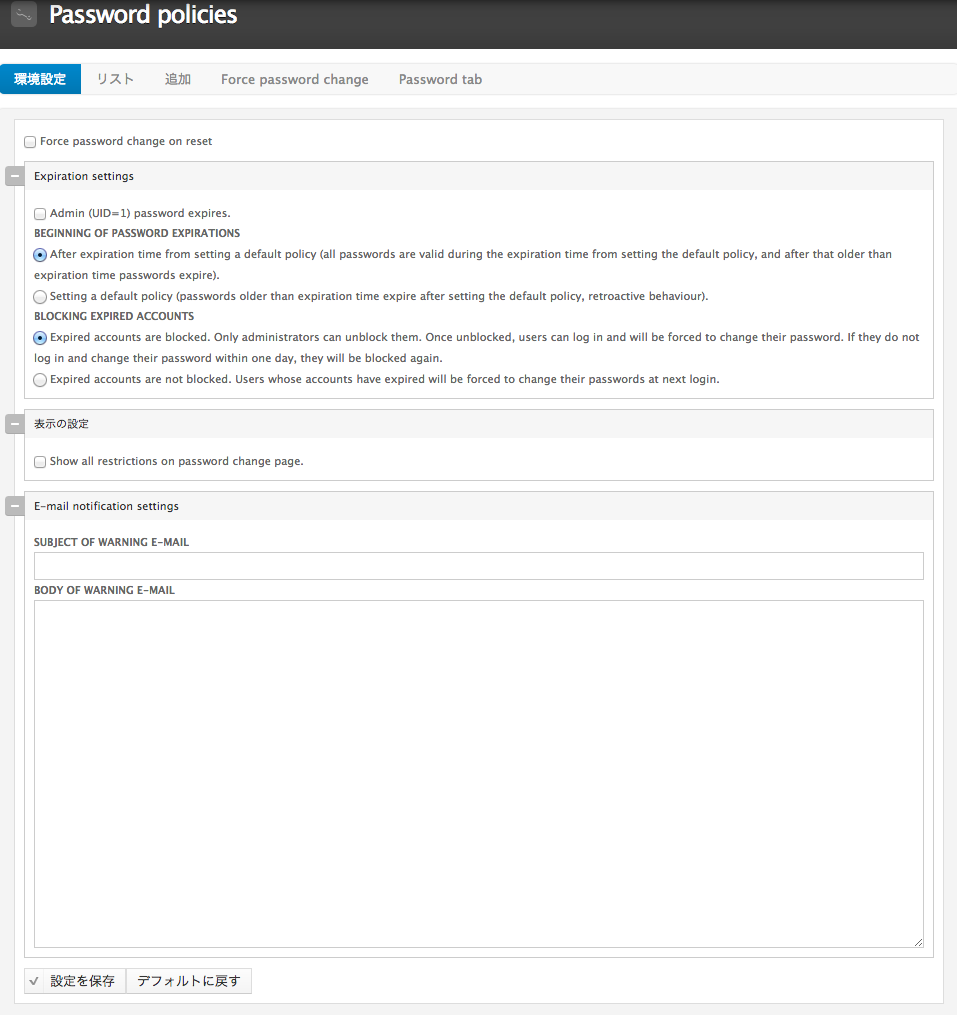957x1015 pixels.
Task: Choose Expired accounts are blocked option
Action: coord(40,338)
